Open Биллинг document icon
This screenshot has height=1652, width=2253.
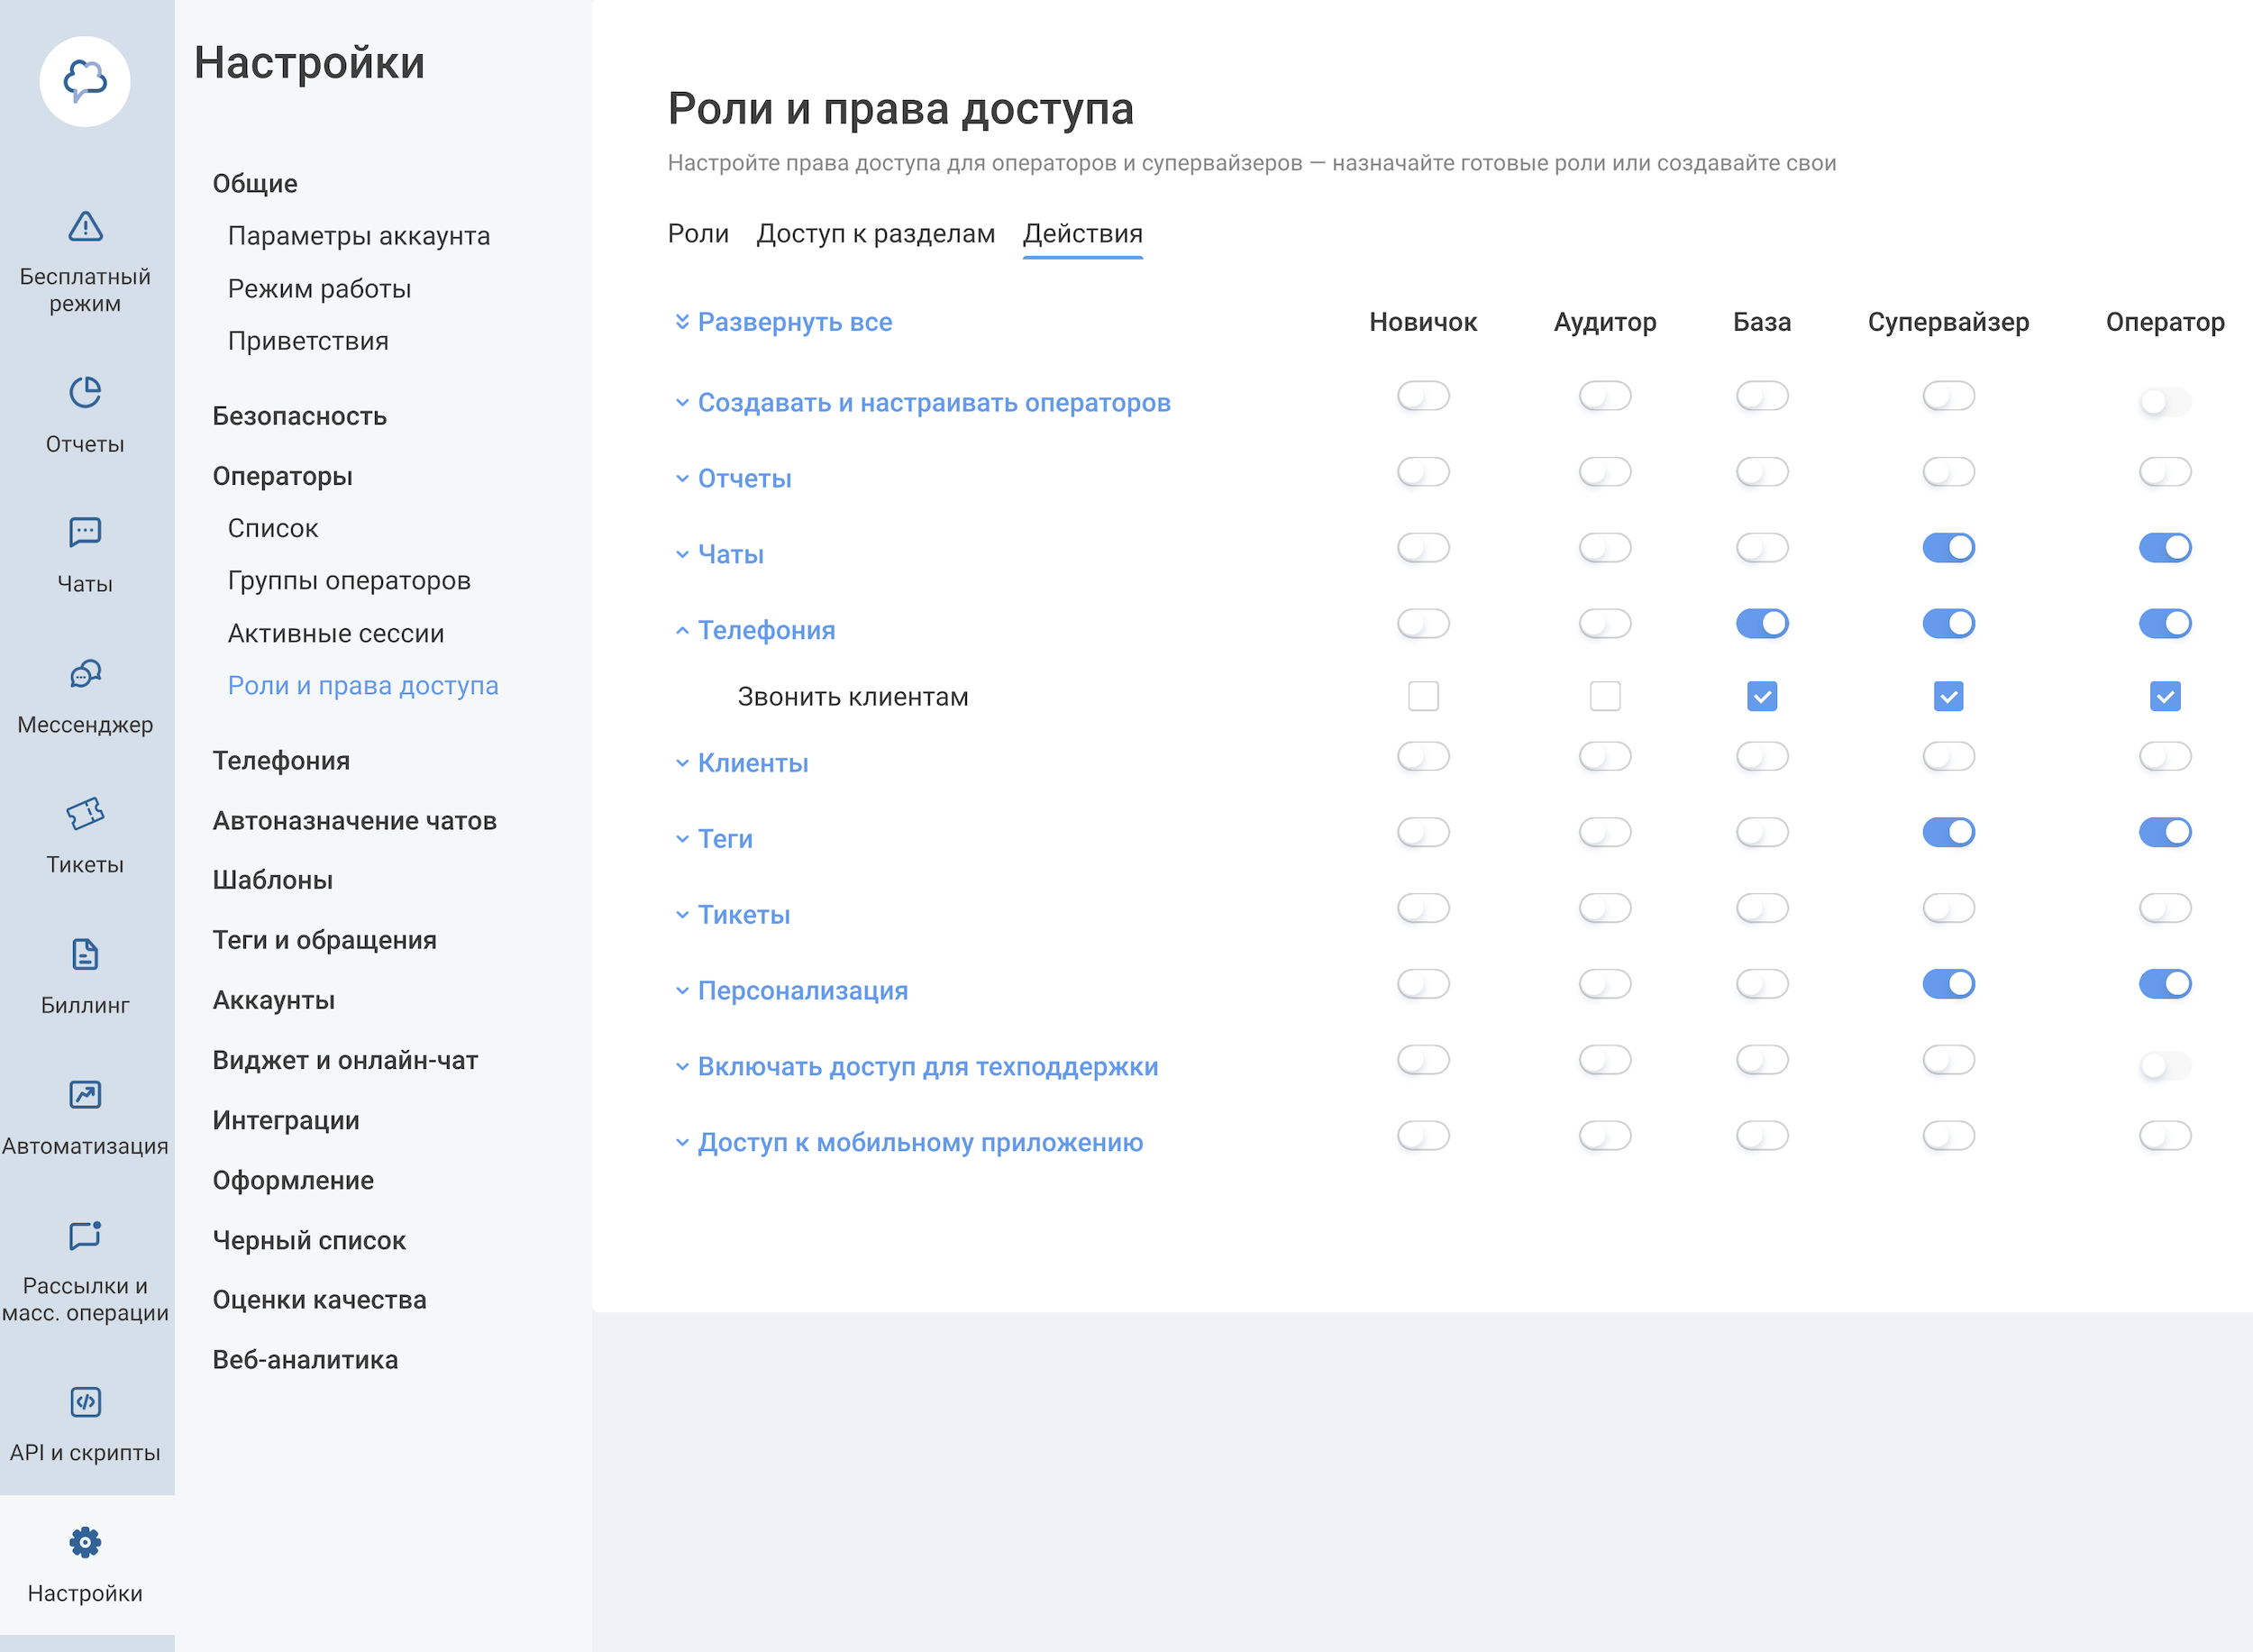pos(85,955)
